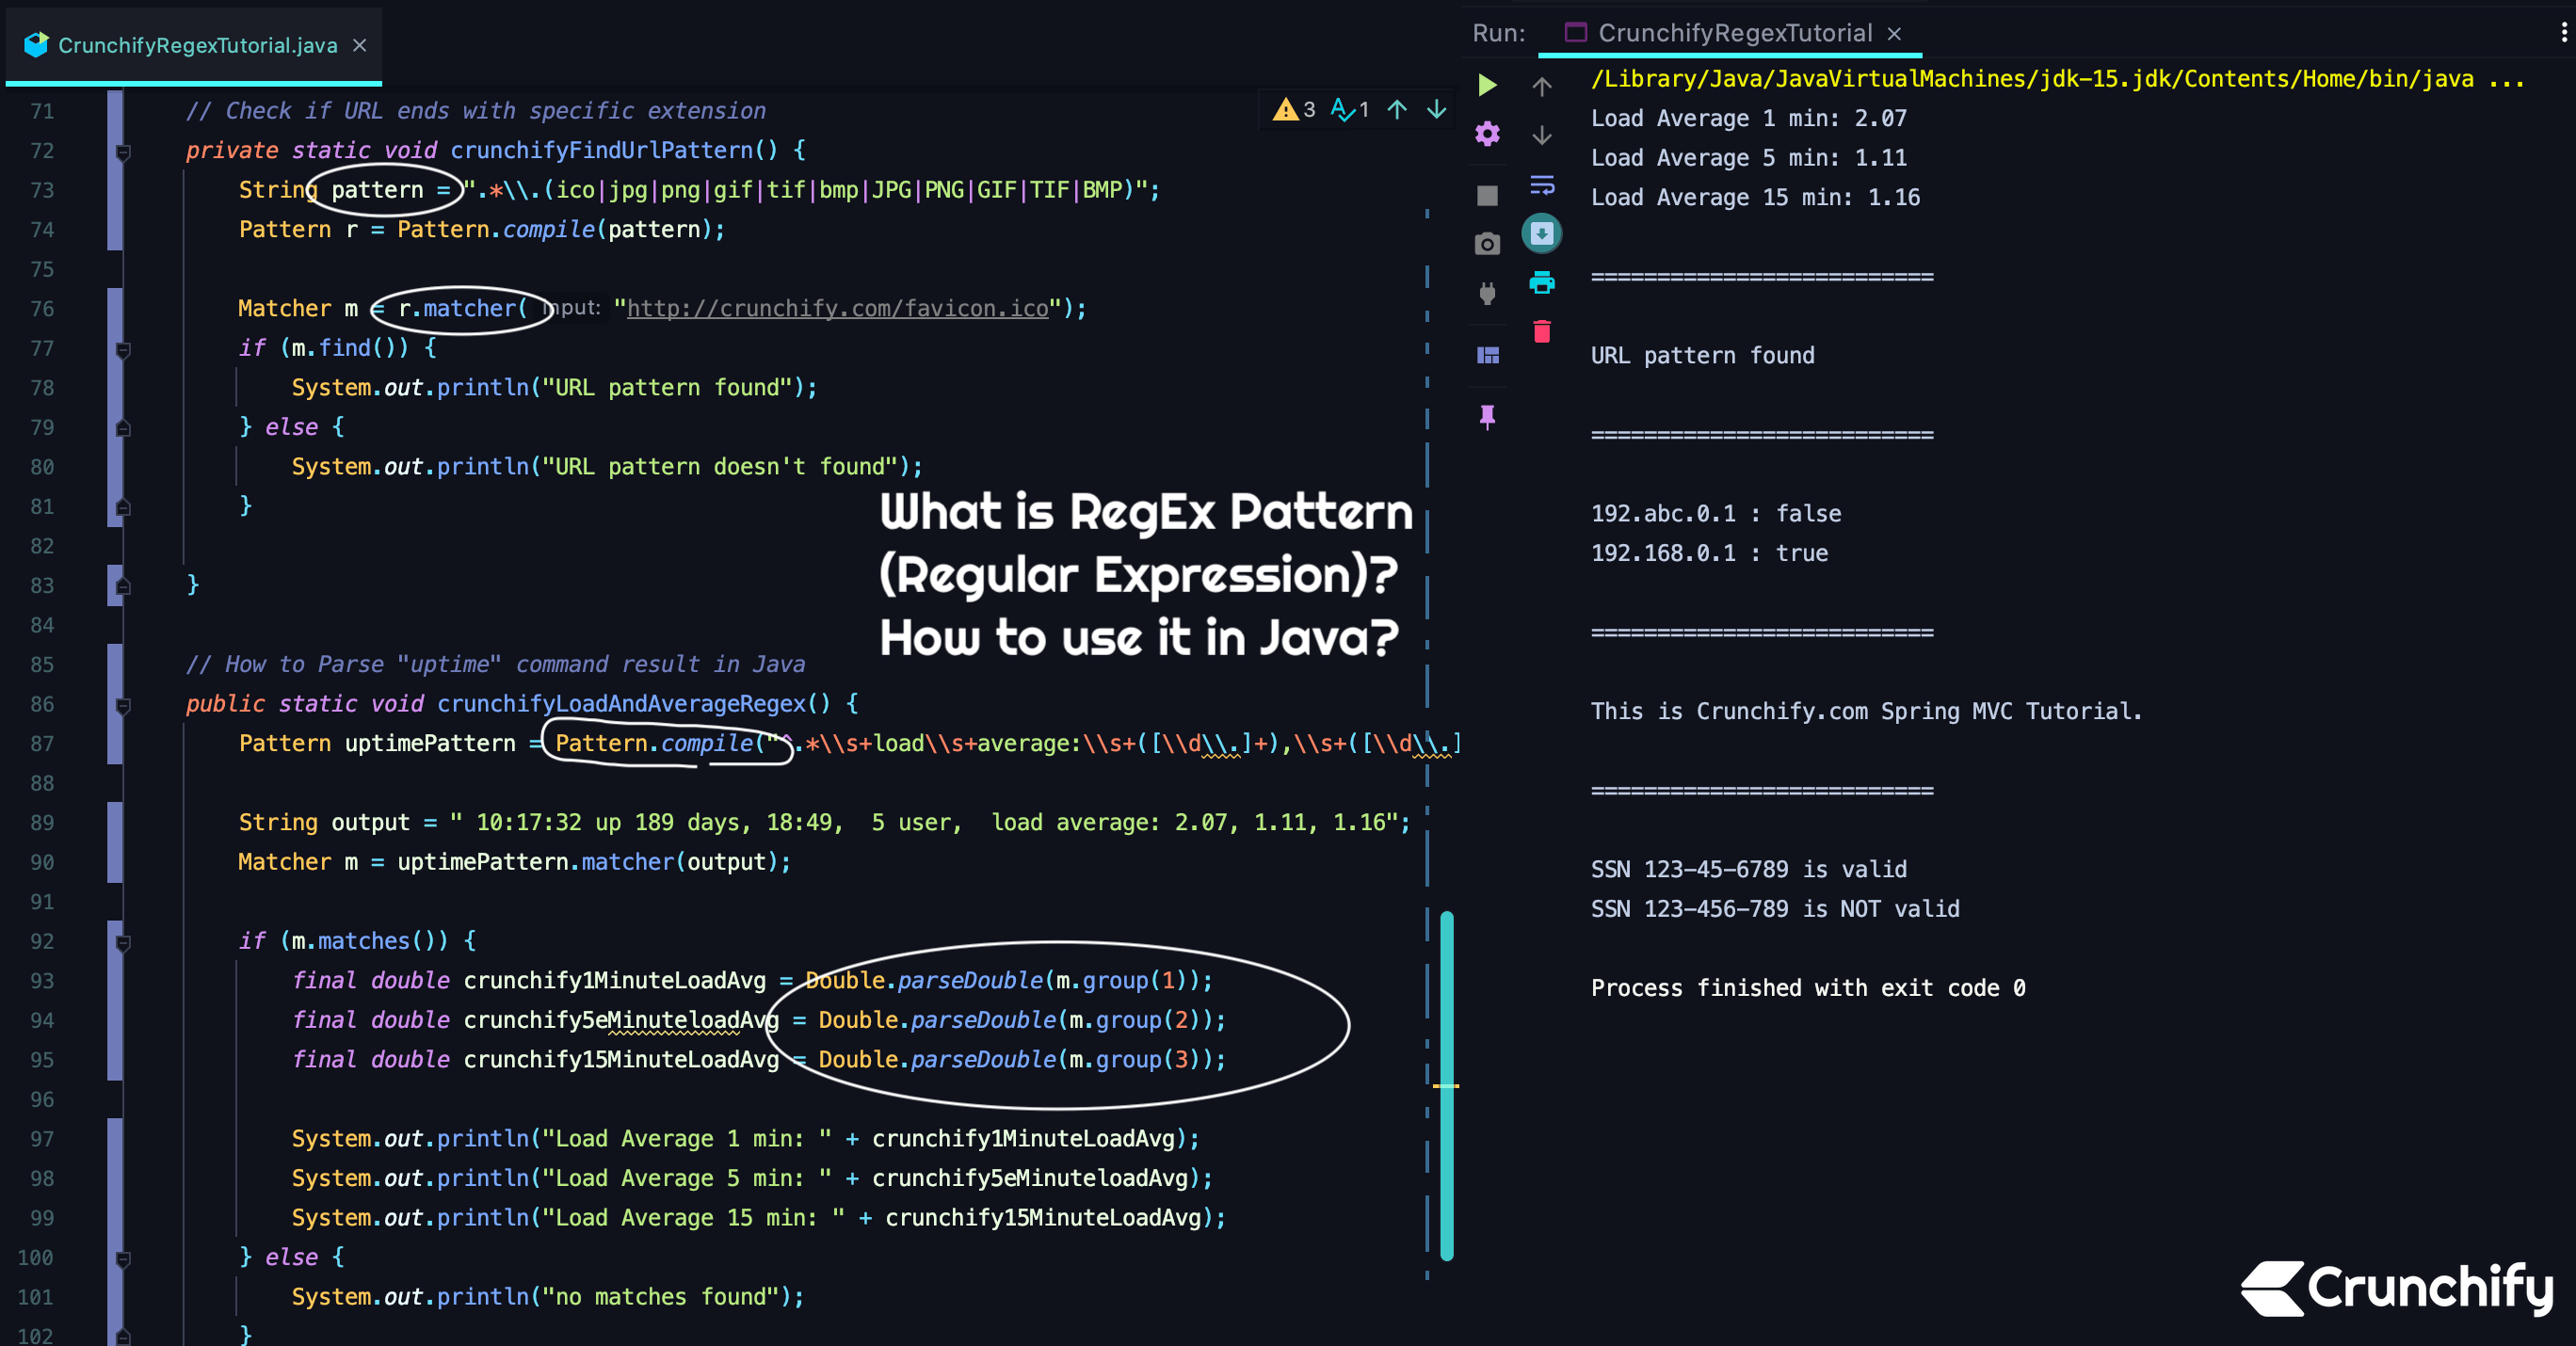Jump up the stack trace
This screenshot has height=1346, width=2576.
click(1541, 85)
